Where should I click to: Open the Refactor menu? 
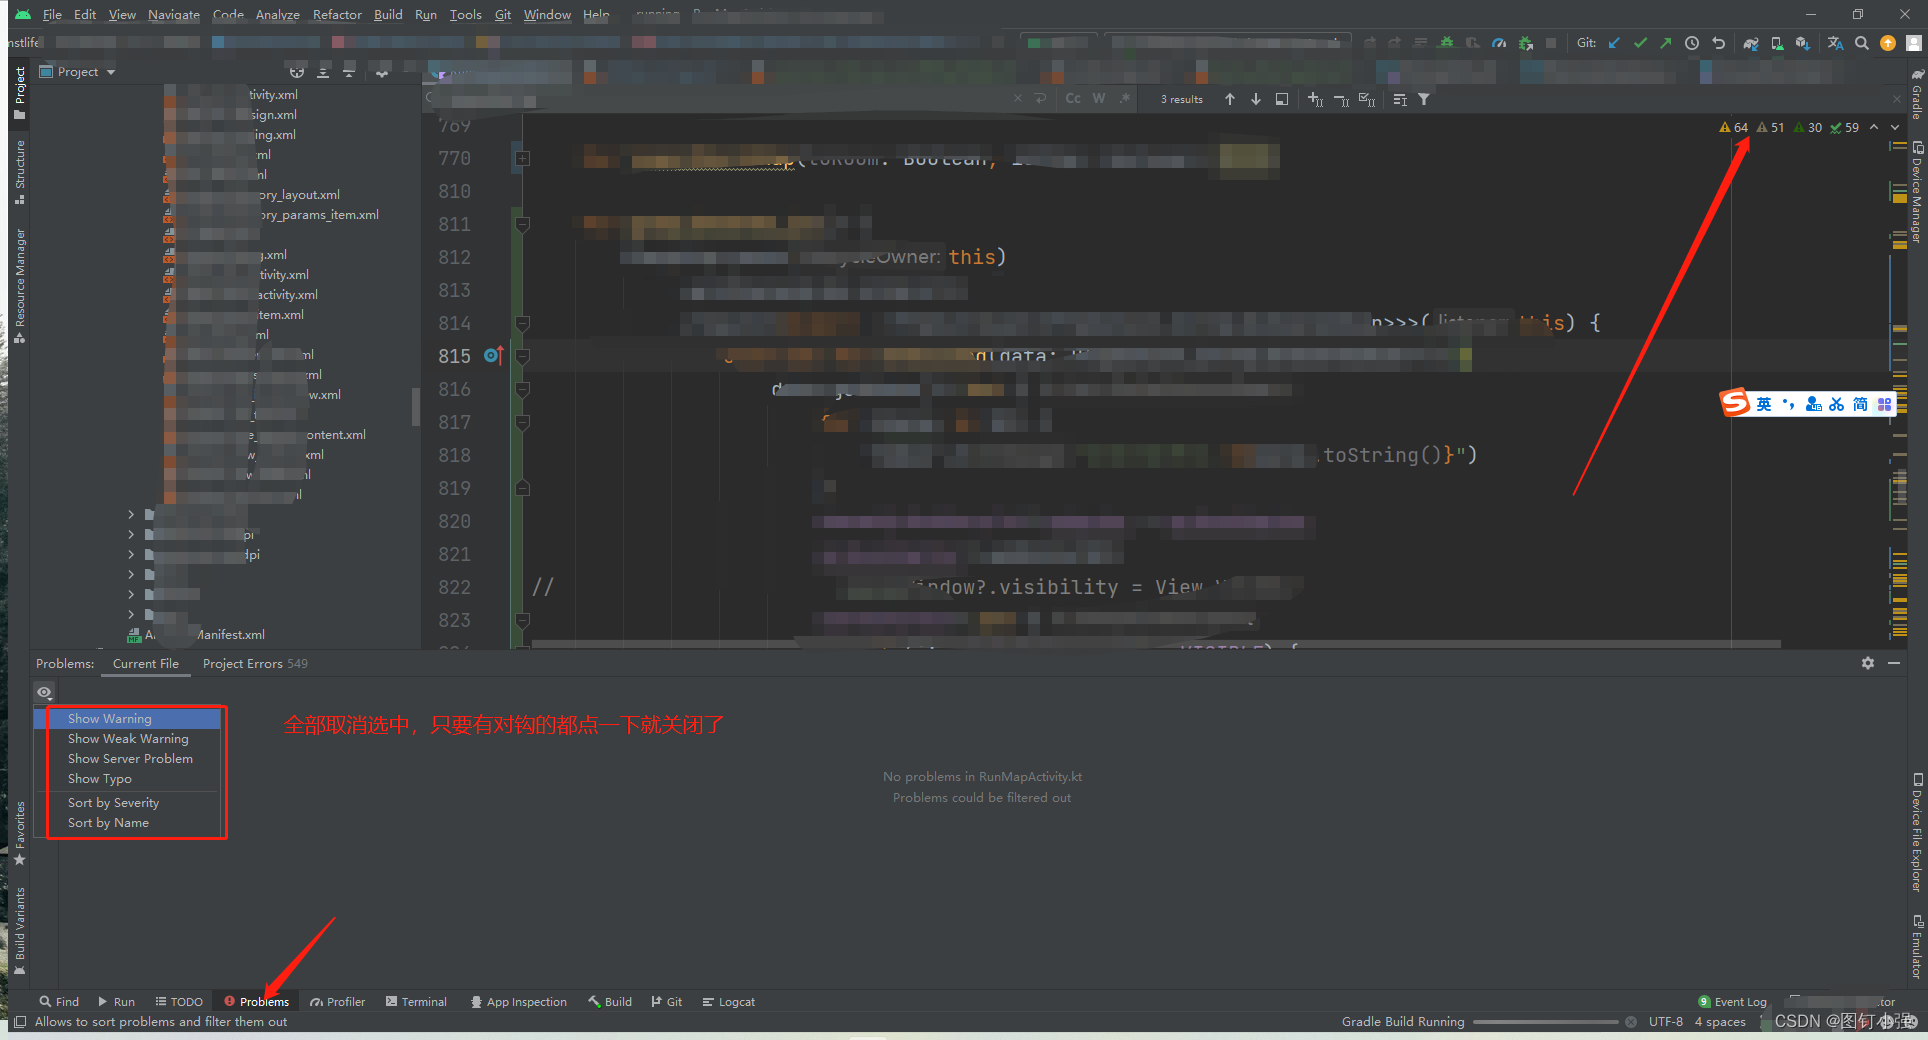337,14
